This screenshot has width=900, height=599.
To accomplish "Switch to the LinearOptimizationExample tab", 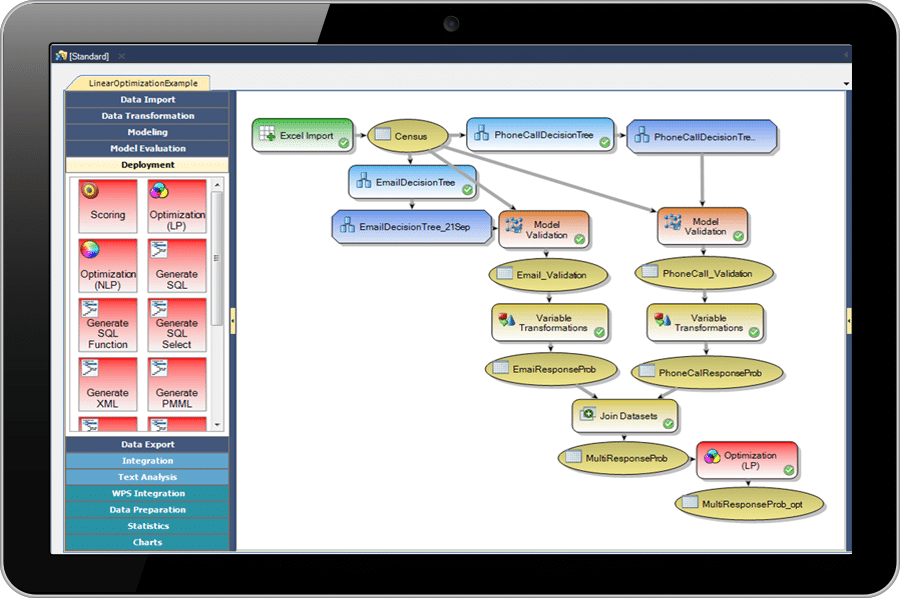I will (x=138, y=83).
